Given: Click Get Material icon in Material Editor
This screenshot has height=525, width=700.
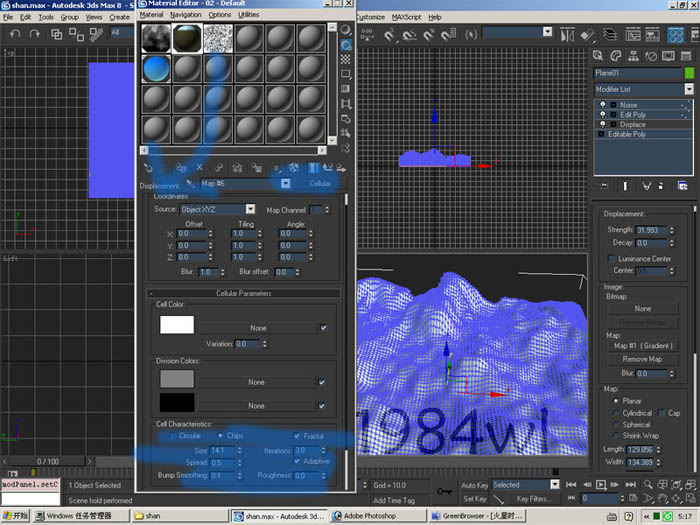Looking at the screenshot, I should tap(148, 168).
